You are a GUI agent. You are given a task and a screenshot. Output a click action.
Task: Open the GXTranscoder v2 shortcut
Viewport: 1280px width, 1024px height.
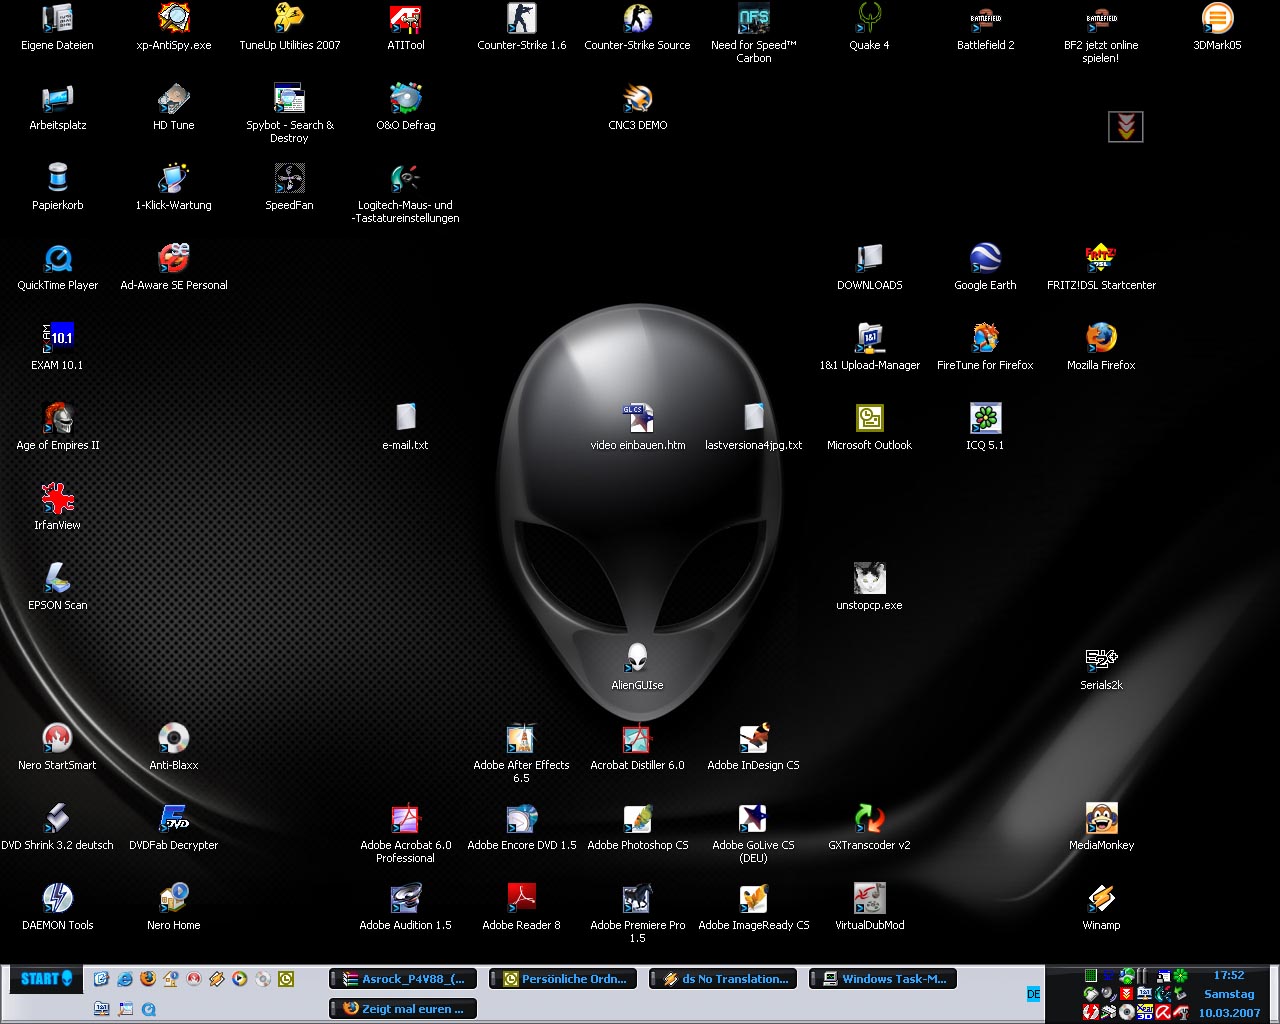869,828
